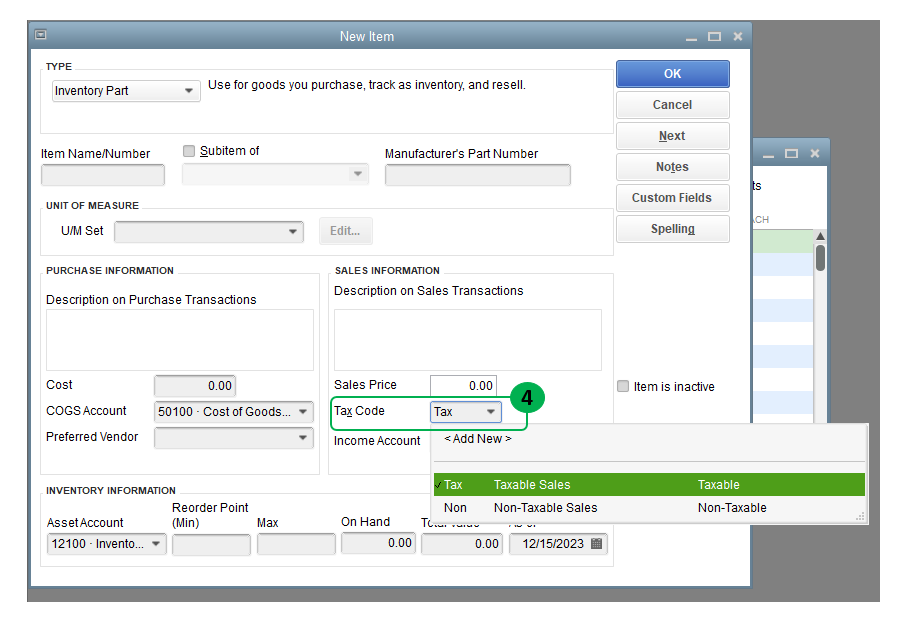Close the background window behind New Item

point(814,153)
